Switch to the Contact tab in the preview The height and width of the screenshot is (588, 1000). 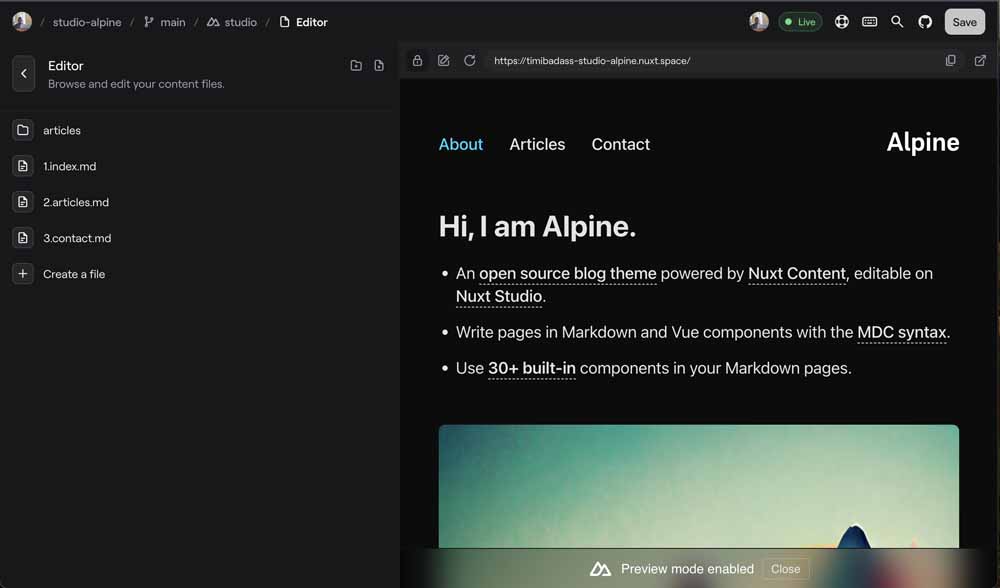click(x=620, y=144)
